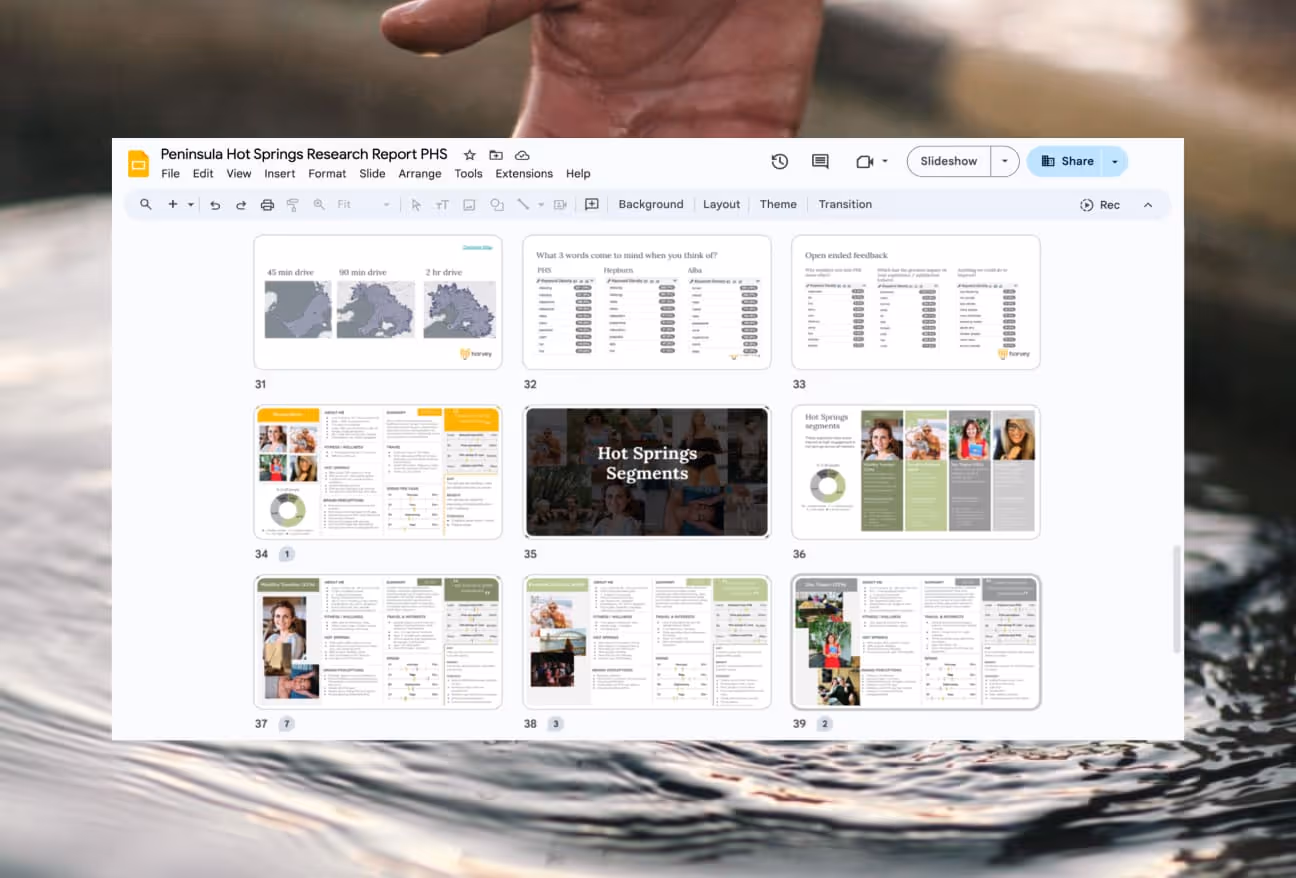Open the comments history icon
Screen dimensions: 1296x878
tap(820, 161)
